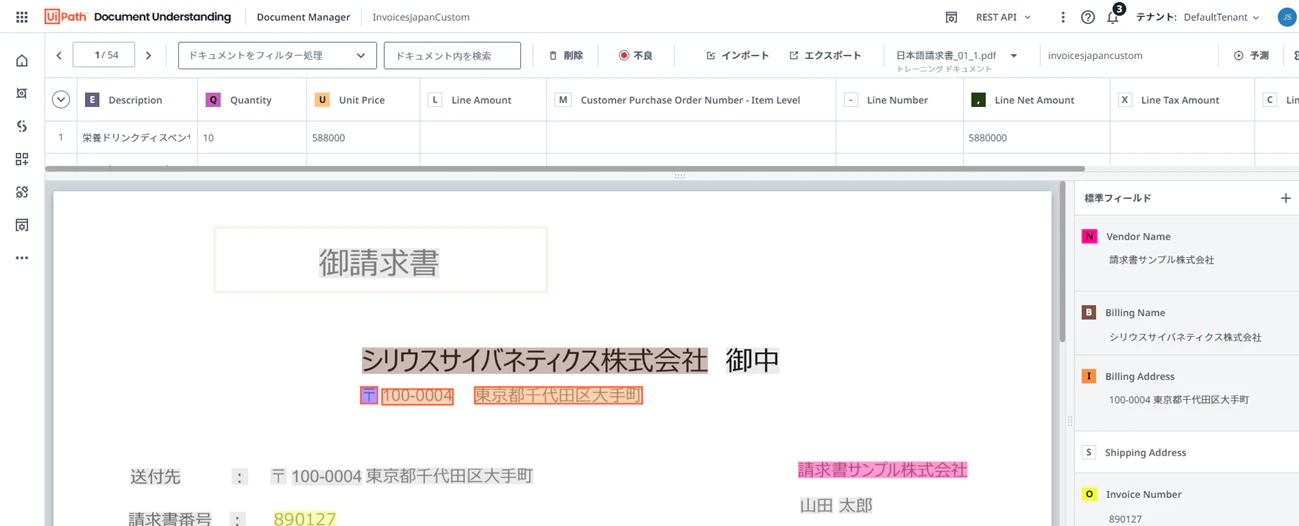Click pink highlighted 請求書サンプル株式会社 in document
This screenshot has height=526, width=1299.
(882, 469)
